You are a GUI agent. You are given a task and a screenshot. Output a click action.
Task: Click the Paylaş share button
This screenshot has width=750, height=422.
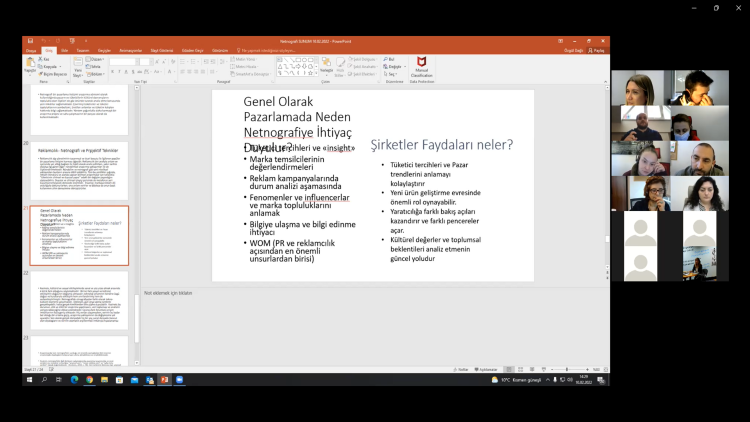[598, 49]
